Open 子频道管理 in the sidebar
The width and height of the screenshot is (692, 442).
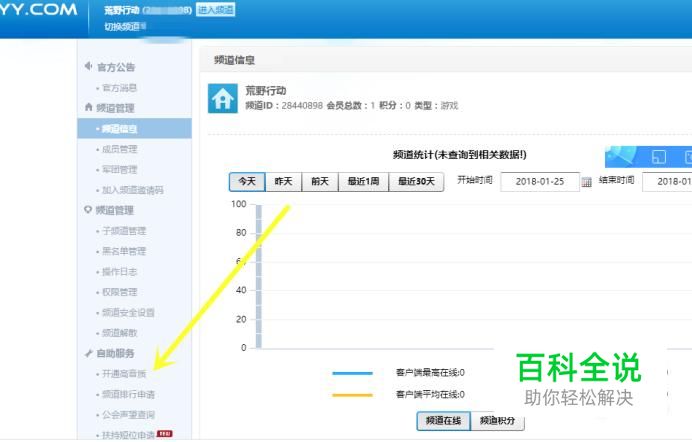tap(124, 231)
